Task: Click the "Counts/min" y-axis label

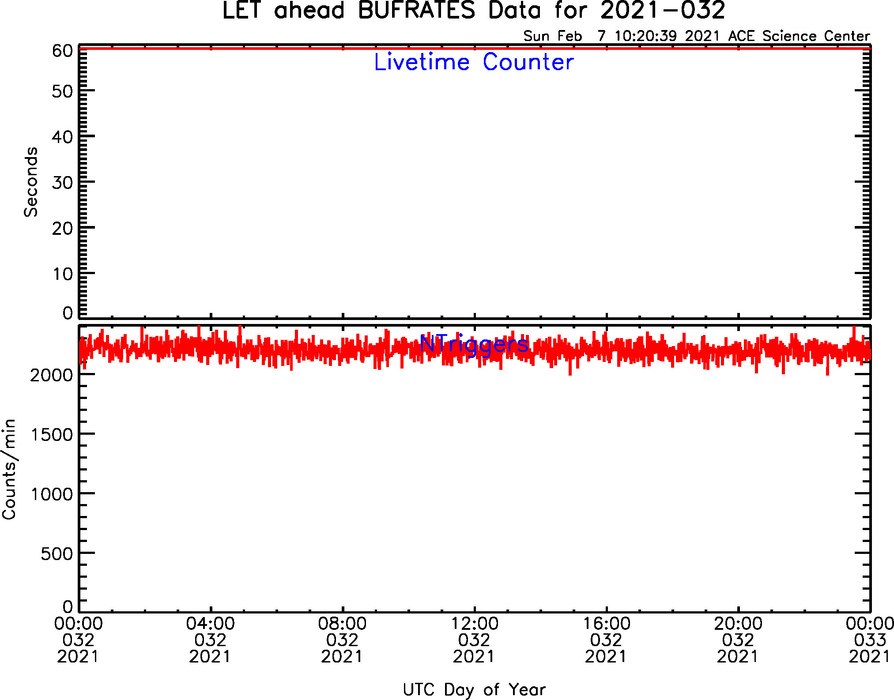Action: [10, 467]
